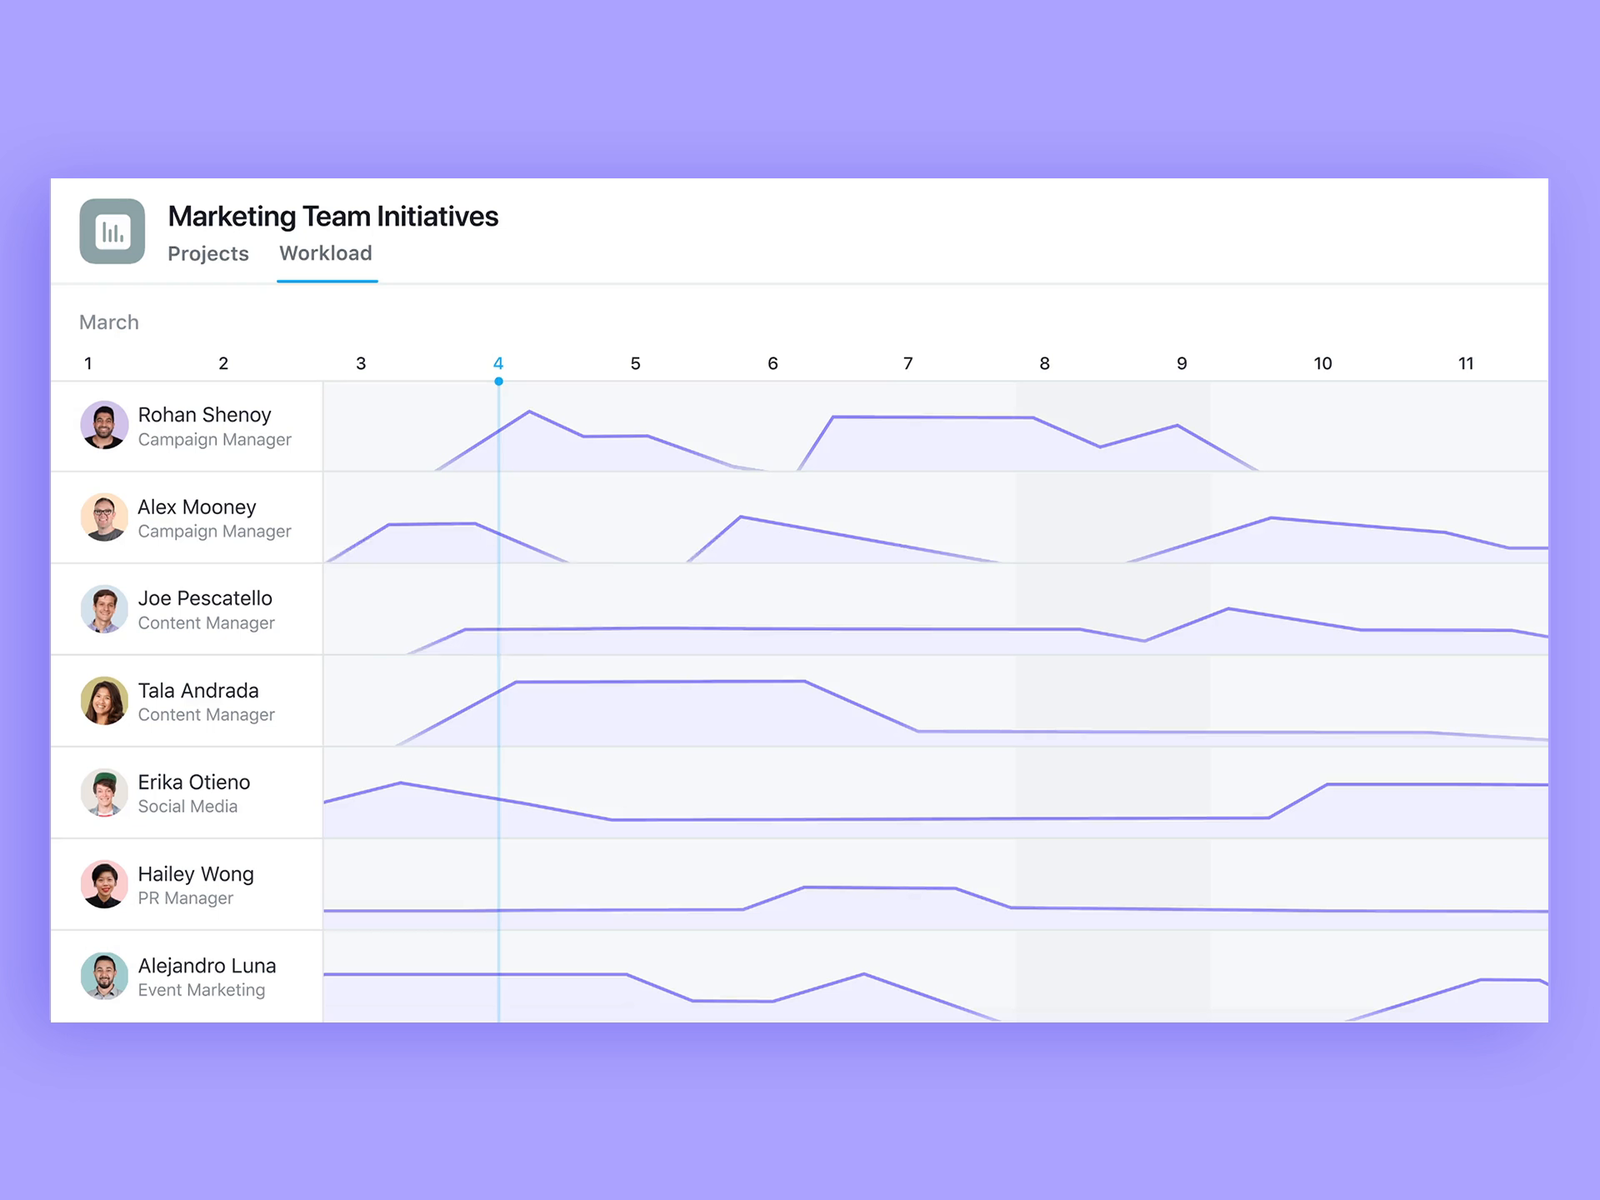The height and width of the screenshot is (1200, 1600).
Task: Open Tala Andrada's avatar
Action: pos(104,701)
